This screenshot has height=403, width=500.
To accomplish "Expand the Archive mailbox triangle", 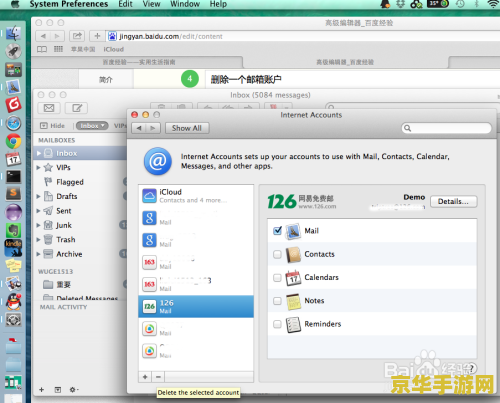I will coord(38,254).
